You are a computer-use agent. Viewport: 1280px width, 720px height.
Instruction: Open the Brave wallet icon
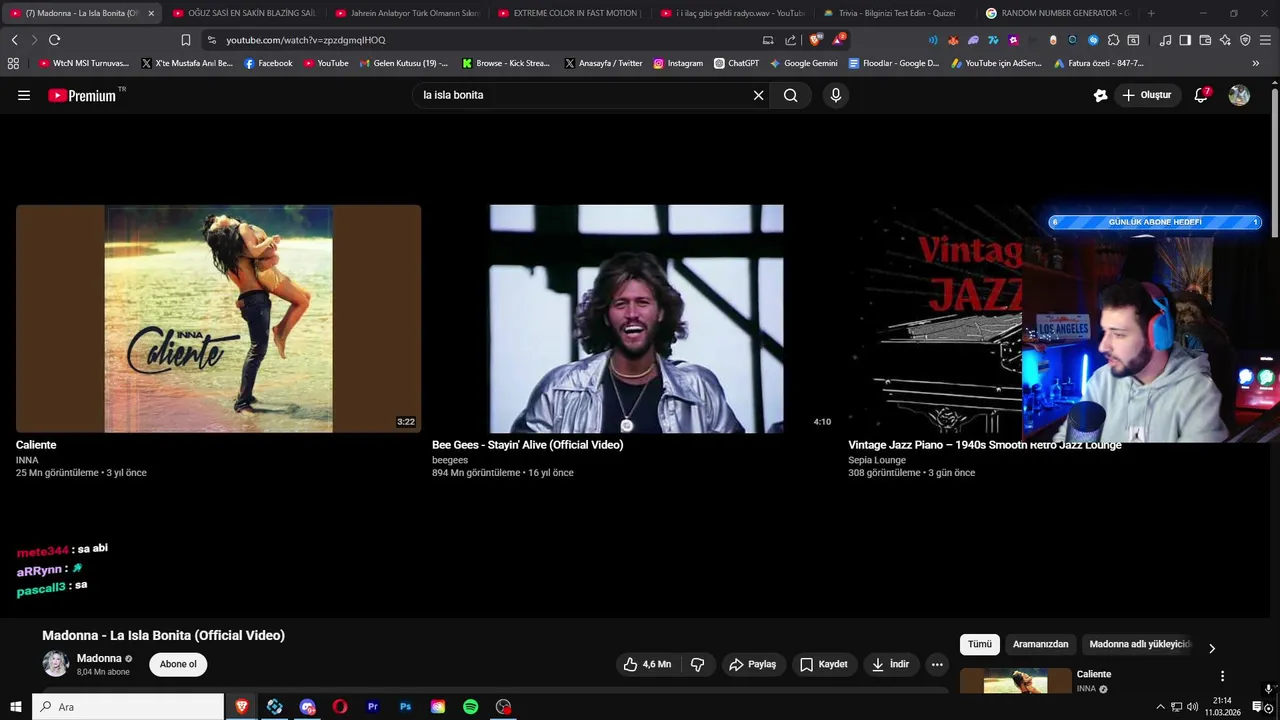click(x=1205, y=40)
